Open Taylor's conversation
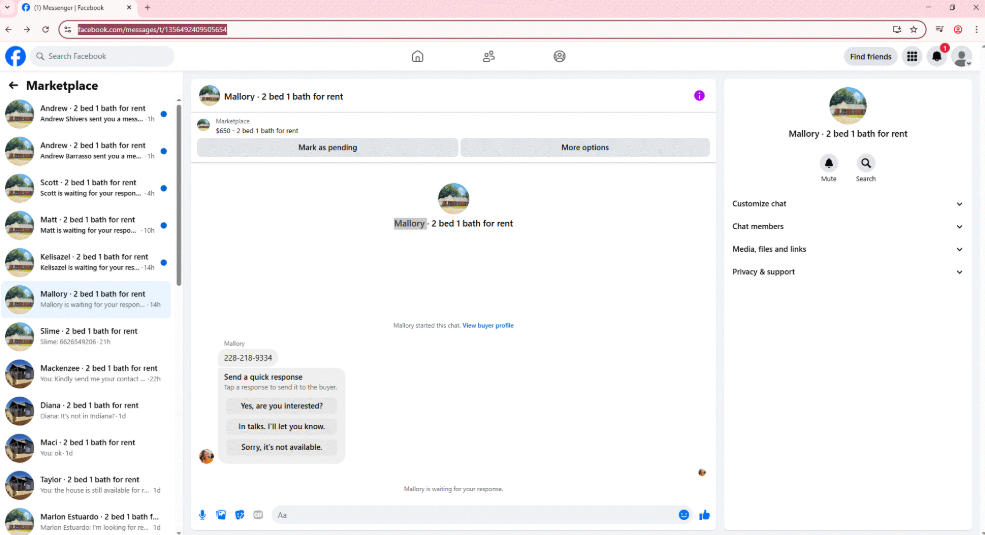This screenshot has height=535, width=985. click(x=87, y=484)
